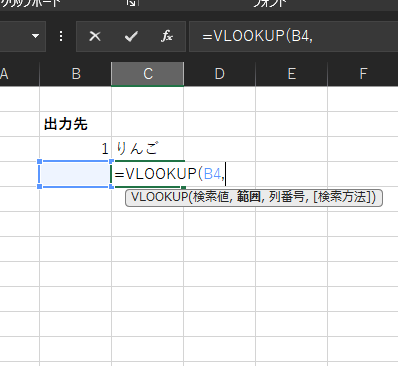Expand the Name Box dropdown arrow
This screenshot has width=398, height=366.
pyautogui.click(x=35, y=36)
